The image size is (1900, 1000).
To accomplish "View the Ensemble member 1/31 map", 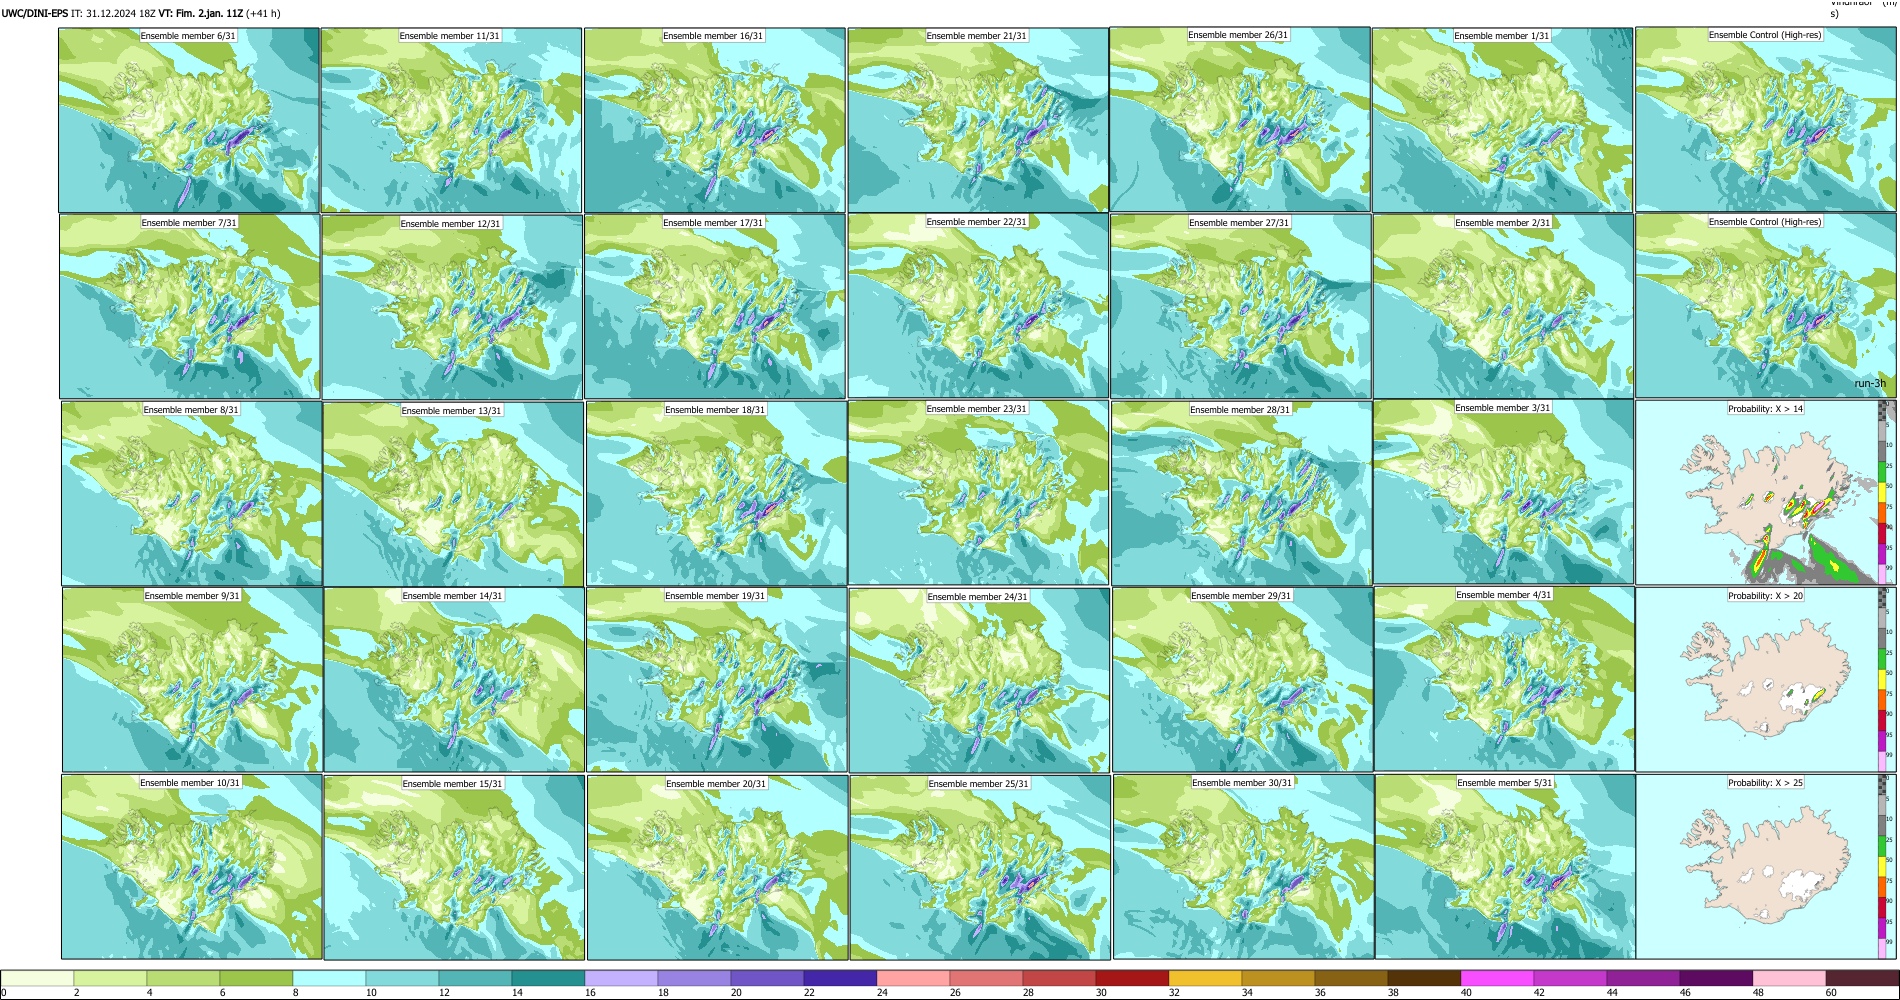I will click(1503, 120).
